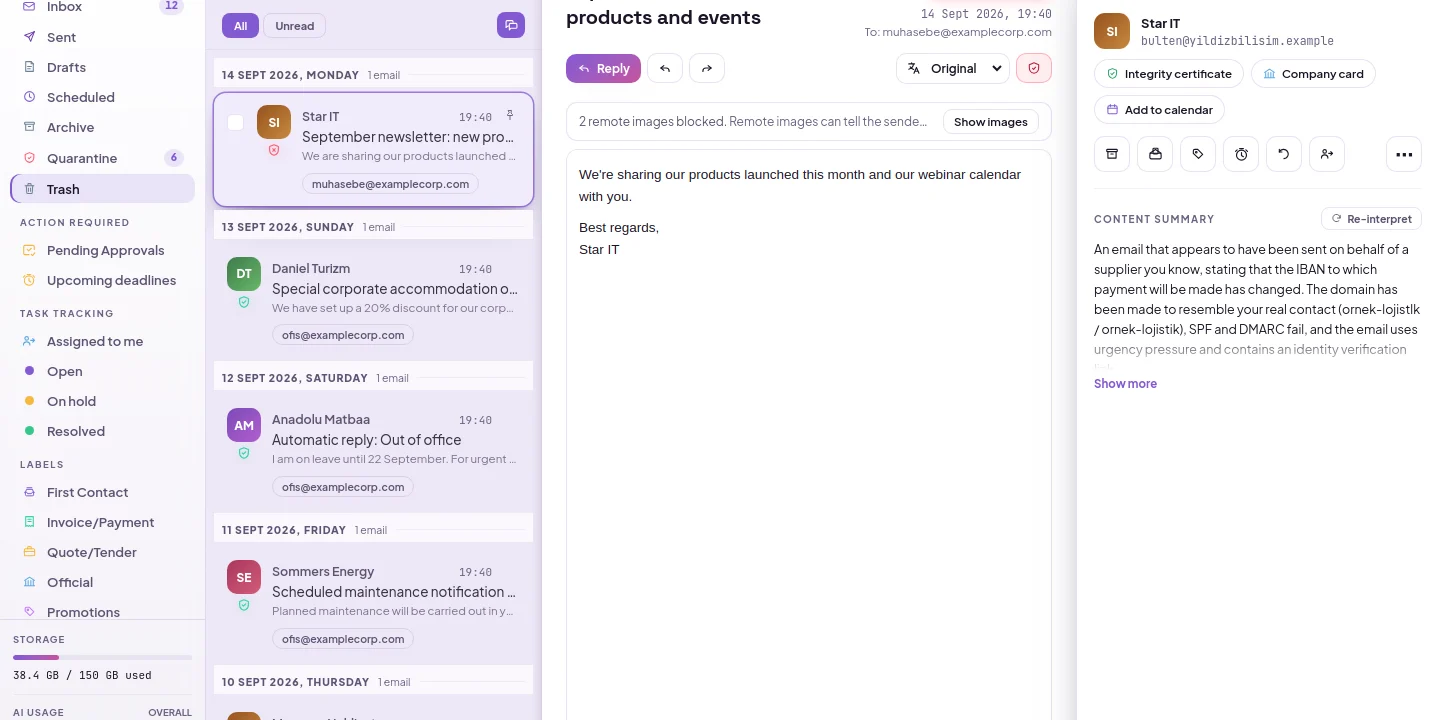The image size is (1440, 720).
Task: Click the green shield under Sommers Energy avatar
Action: point(244,605)
